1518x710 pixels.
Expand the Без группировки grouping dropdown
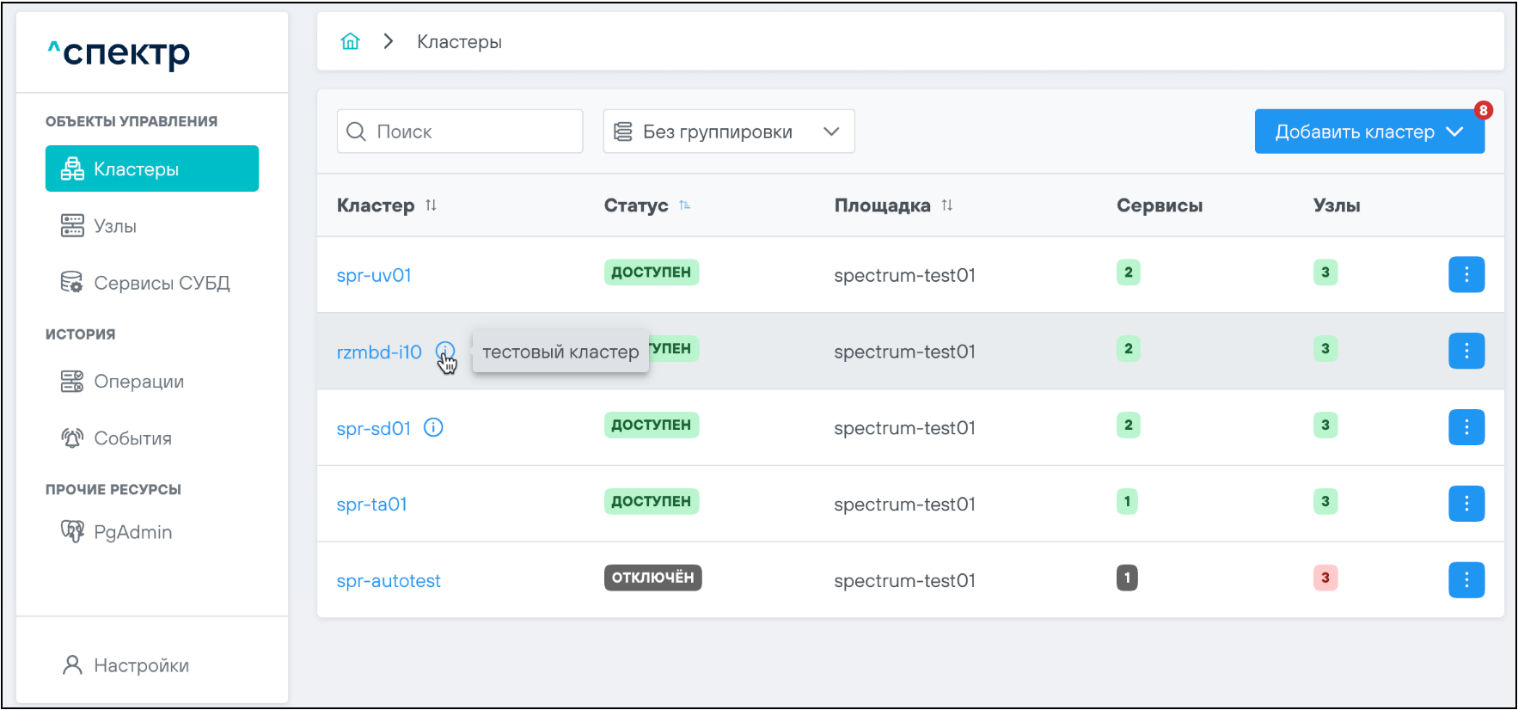point(728,132)
